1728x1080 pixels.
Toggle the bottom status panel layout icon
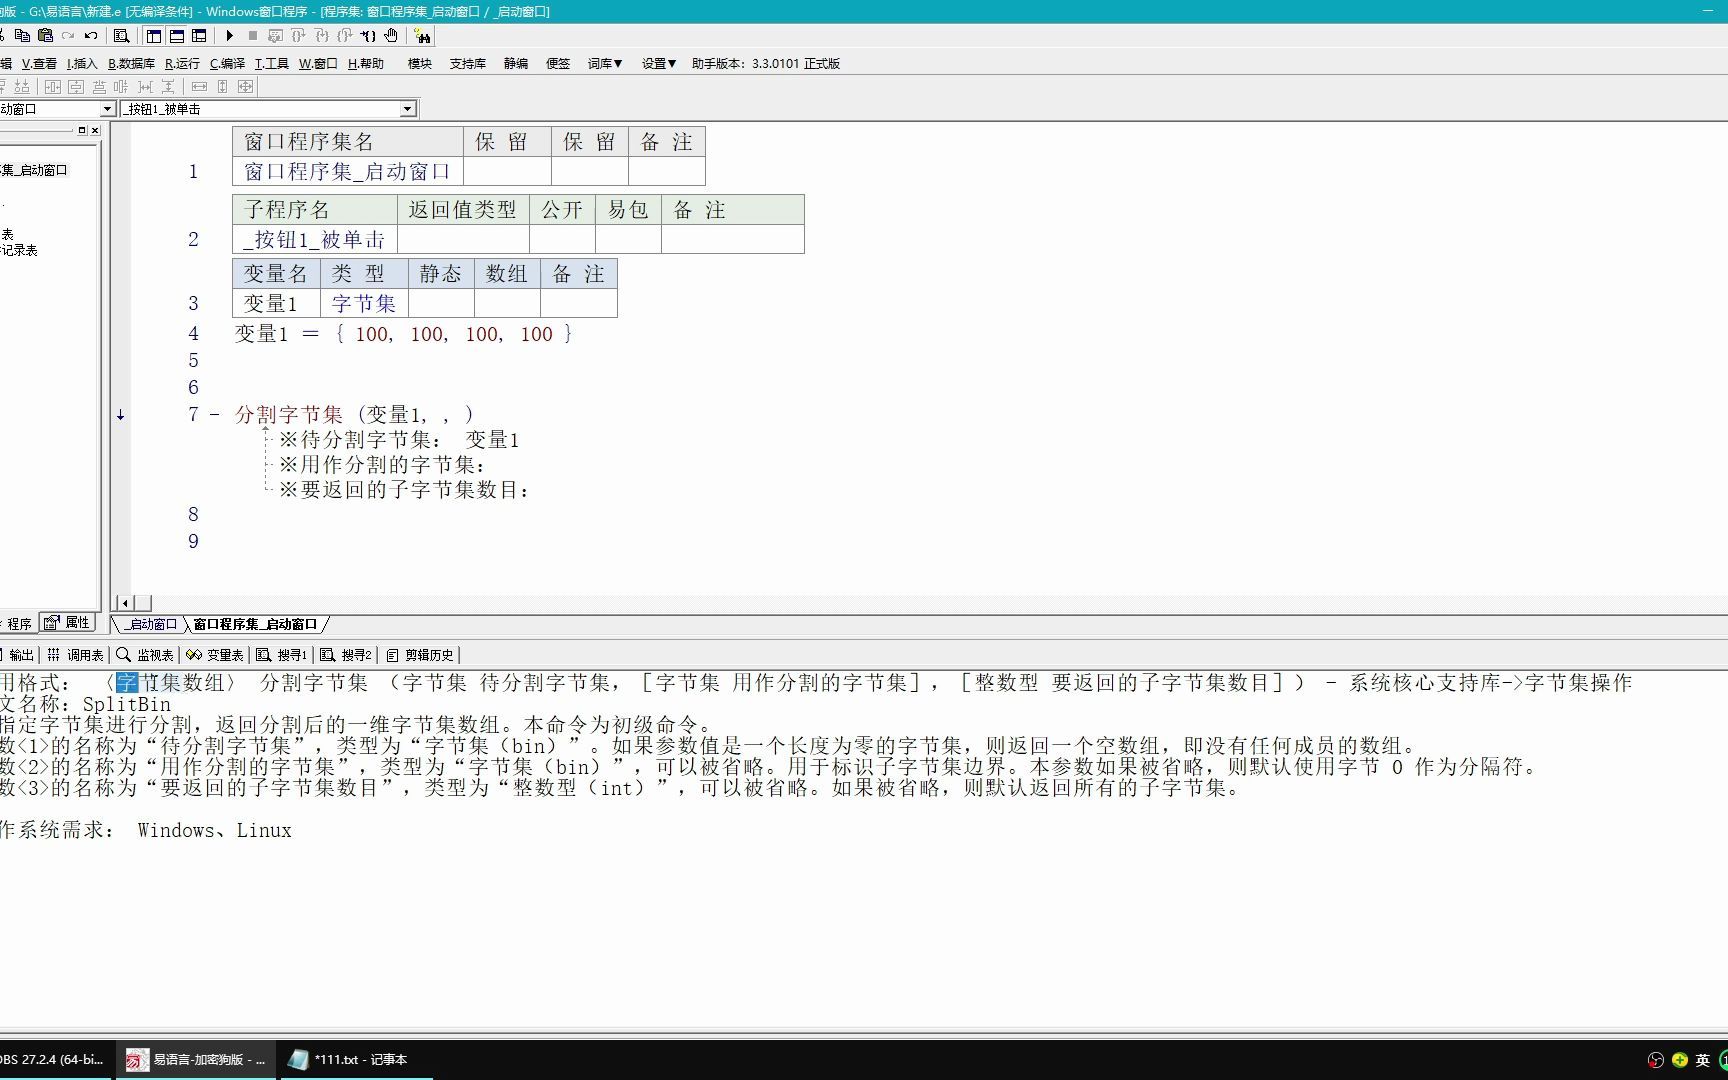coord(177,36)
